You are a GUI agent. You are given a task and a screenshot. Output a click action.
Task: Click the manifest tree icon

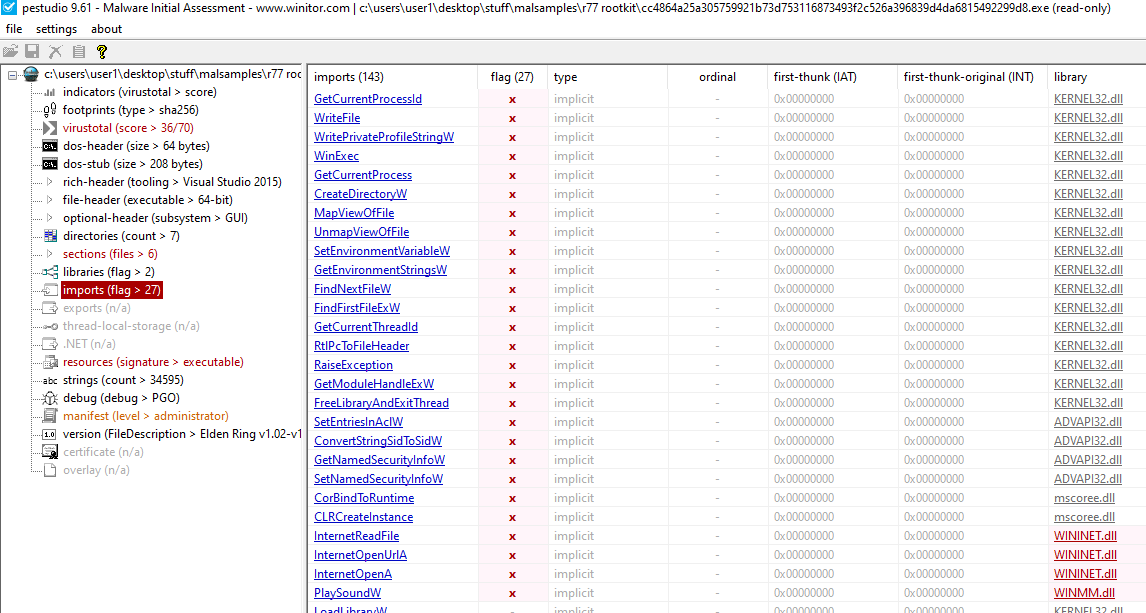click(50, 416)
